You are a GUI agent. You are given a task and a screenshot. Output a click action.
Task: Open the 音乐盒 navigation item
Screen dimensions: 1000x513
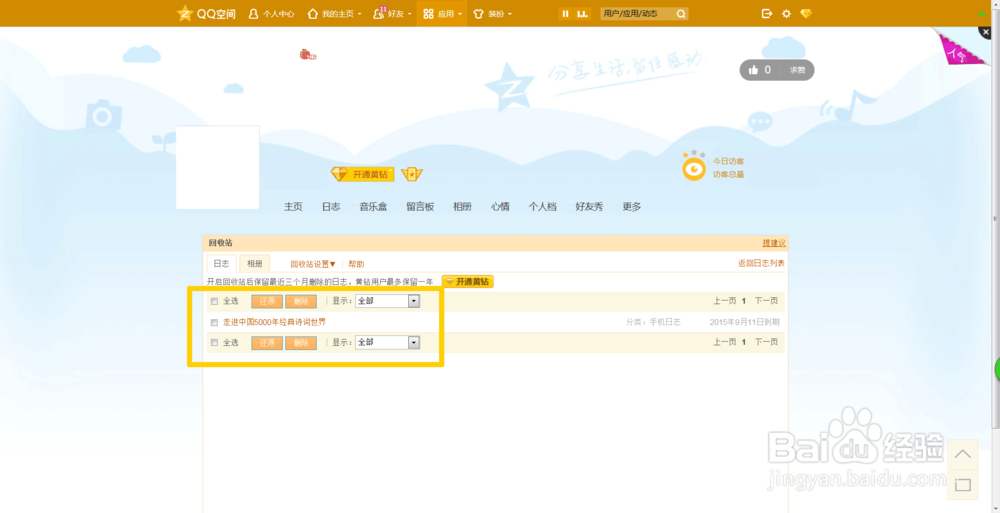pos(373,207)
